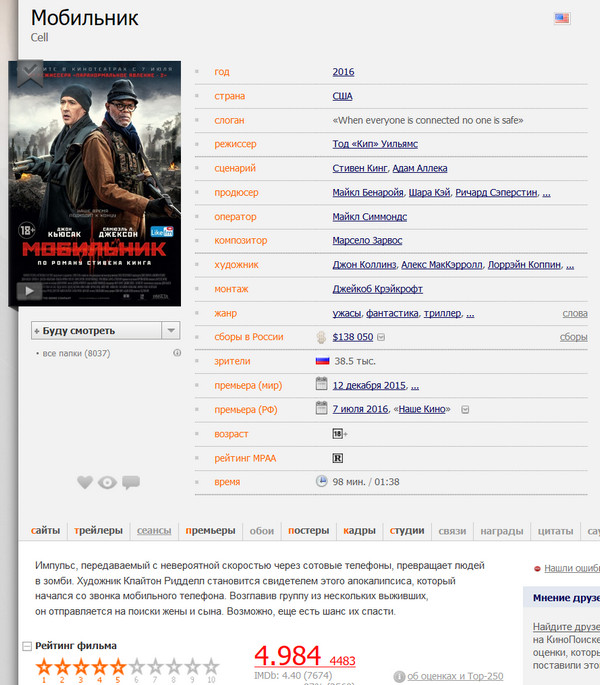Collapse the Рейтинг фильма section
600x685 pixels.
(x=27, y=646)
